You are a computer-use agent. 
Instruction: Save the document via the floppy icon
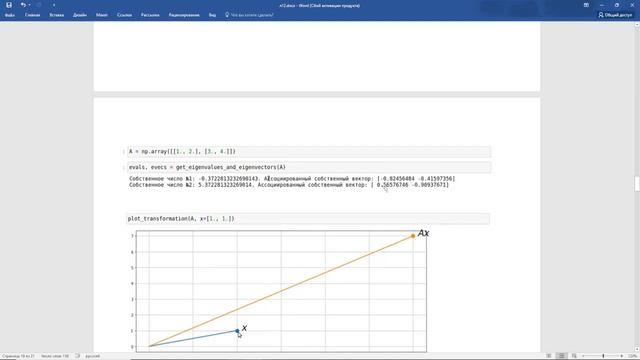point(9,5)
